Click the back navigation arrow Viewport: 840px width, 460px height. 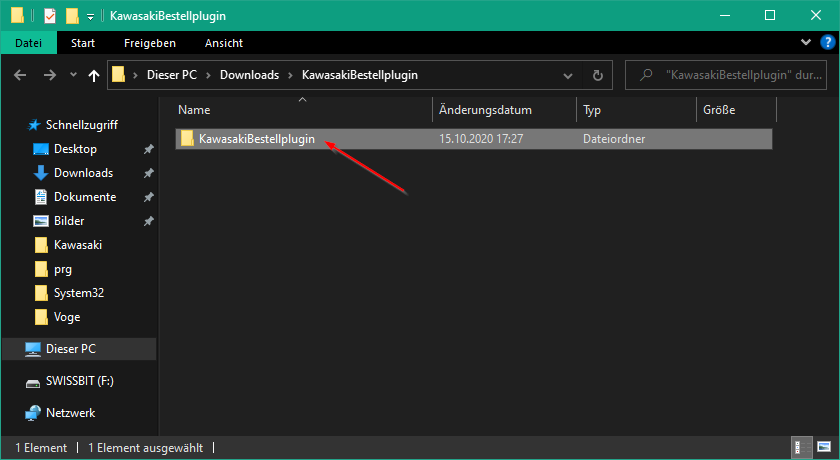(x=20, y=75)
